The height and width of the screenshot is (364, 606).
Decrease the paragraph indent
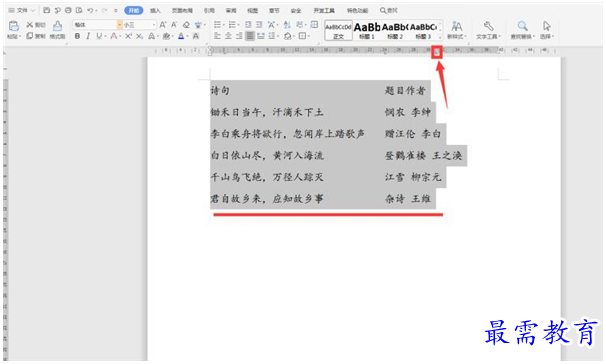(x=248, y=25)
